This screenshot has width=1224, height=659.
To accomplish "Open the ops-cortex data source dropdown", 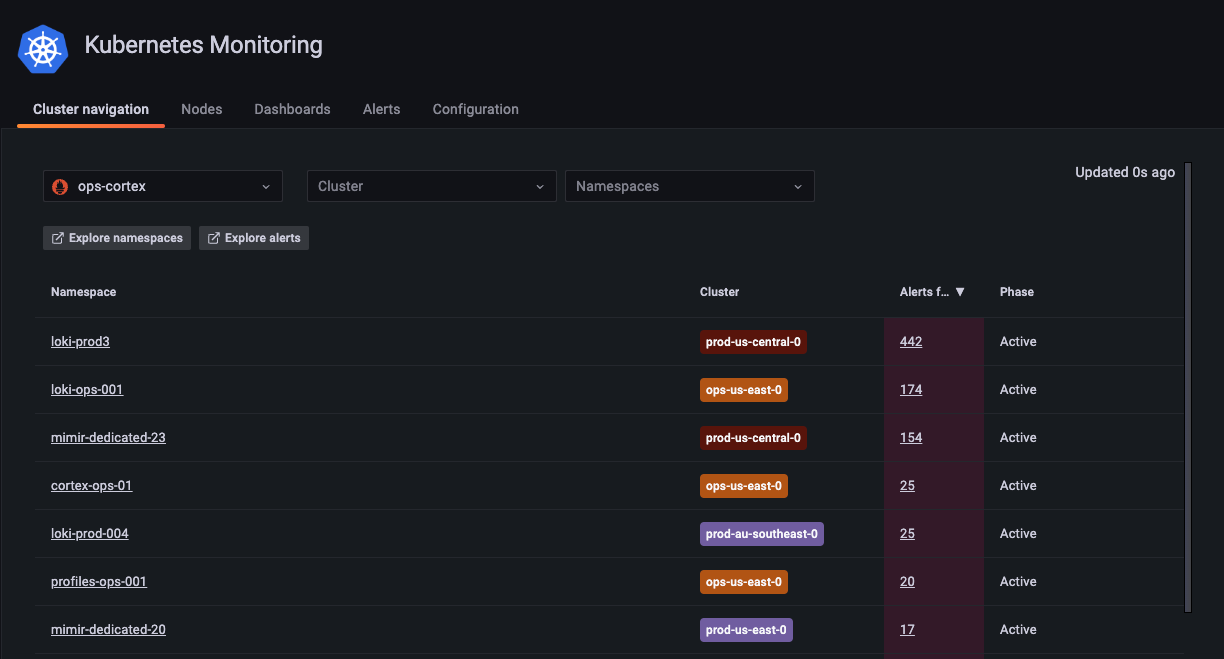I will (x=163, y=186).
